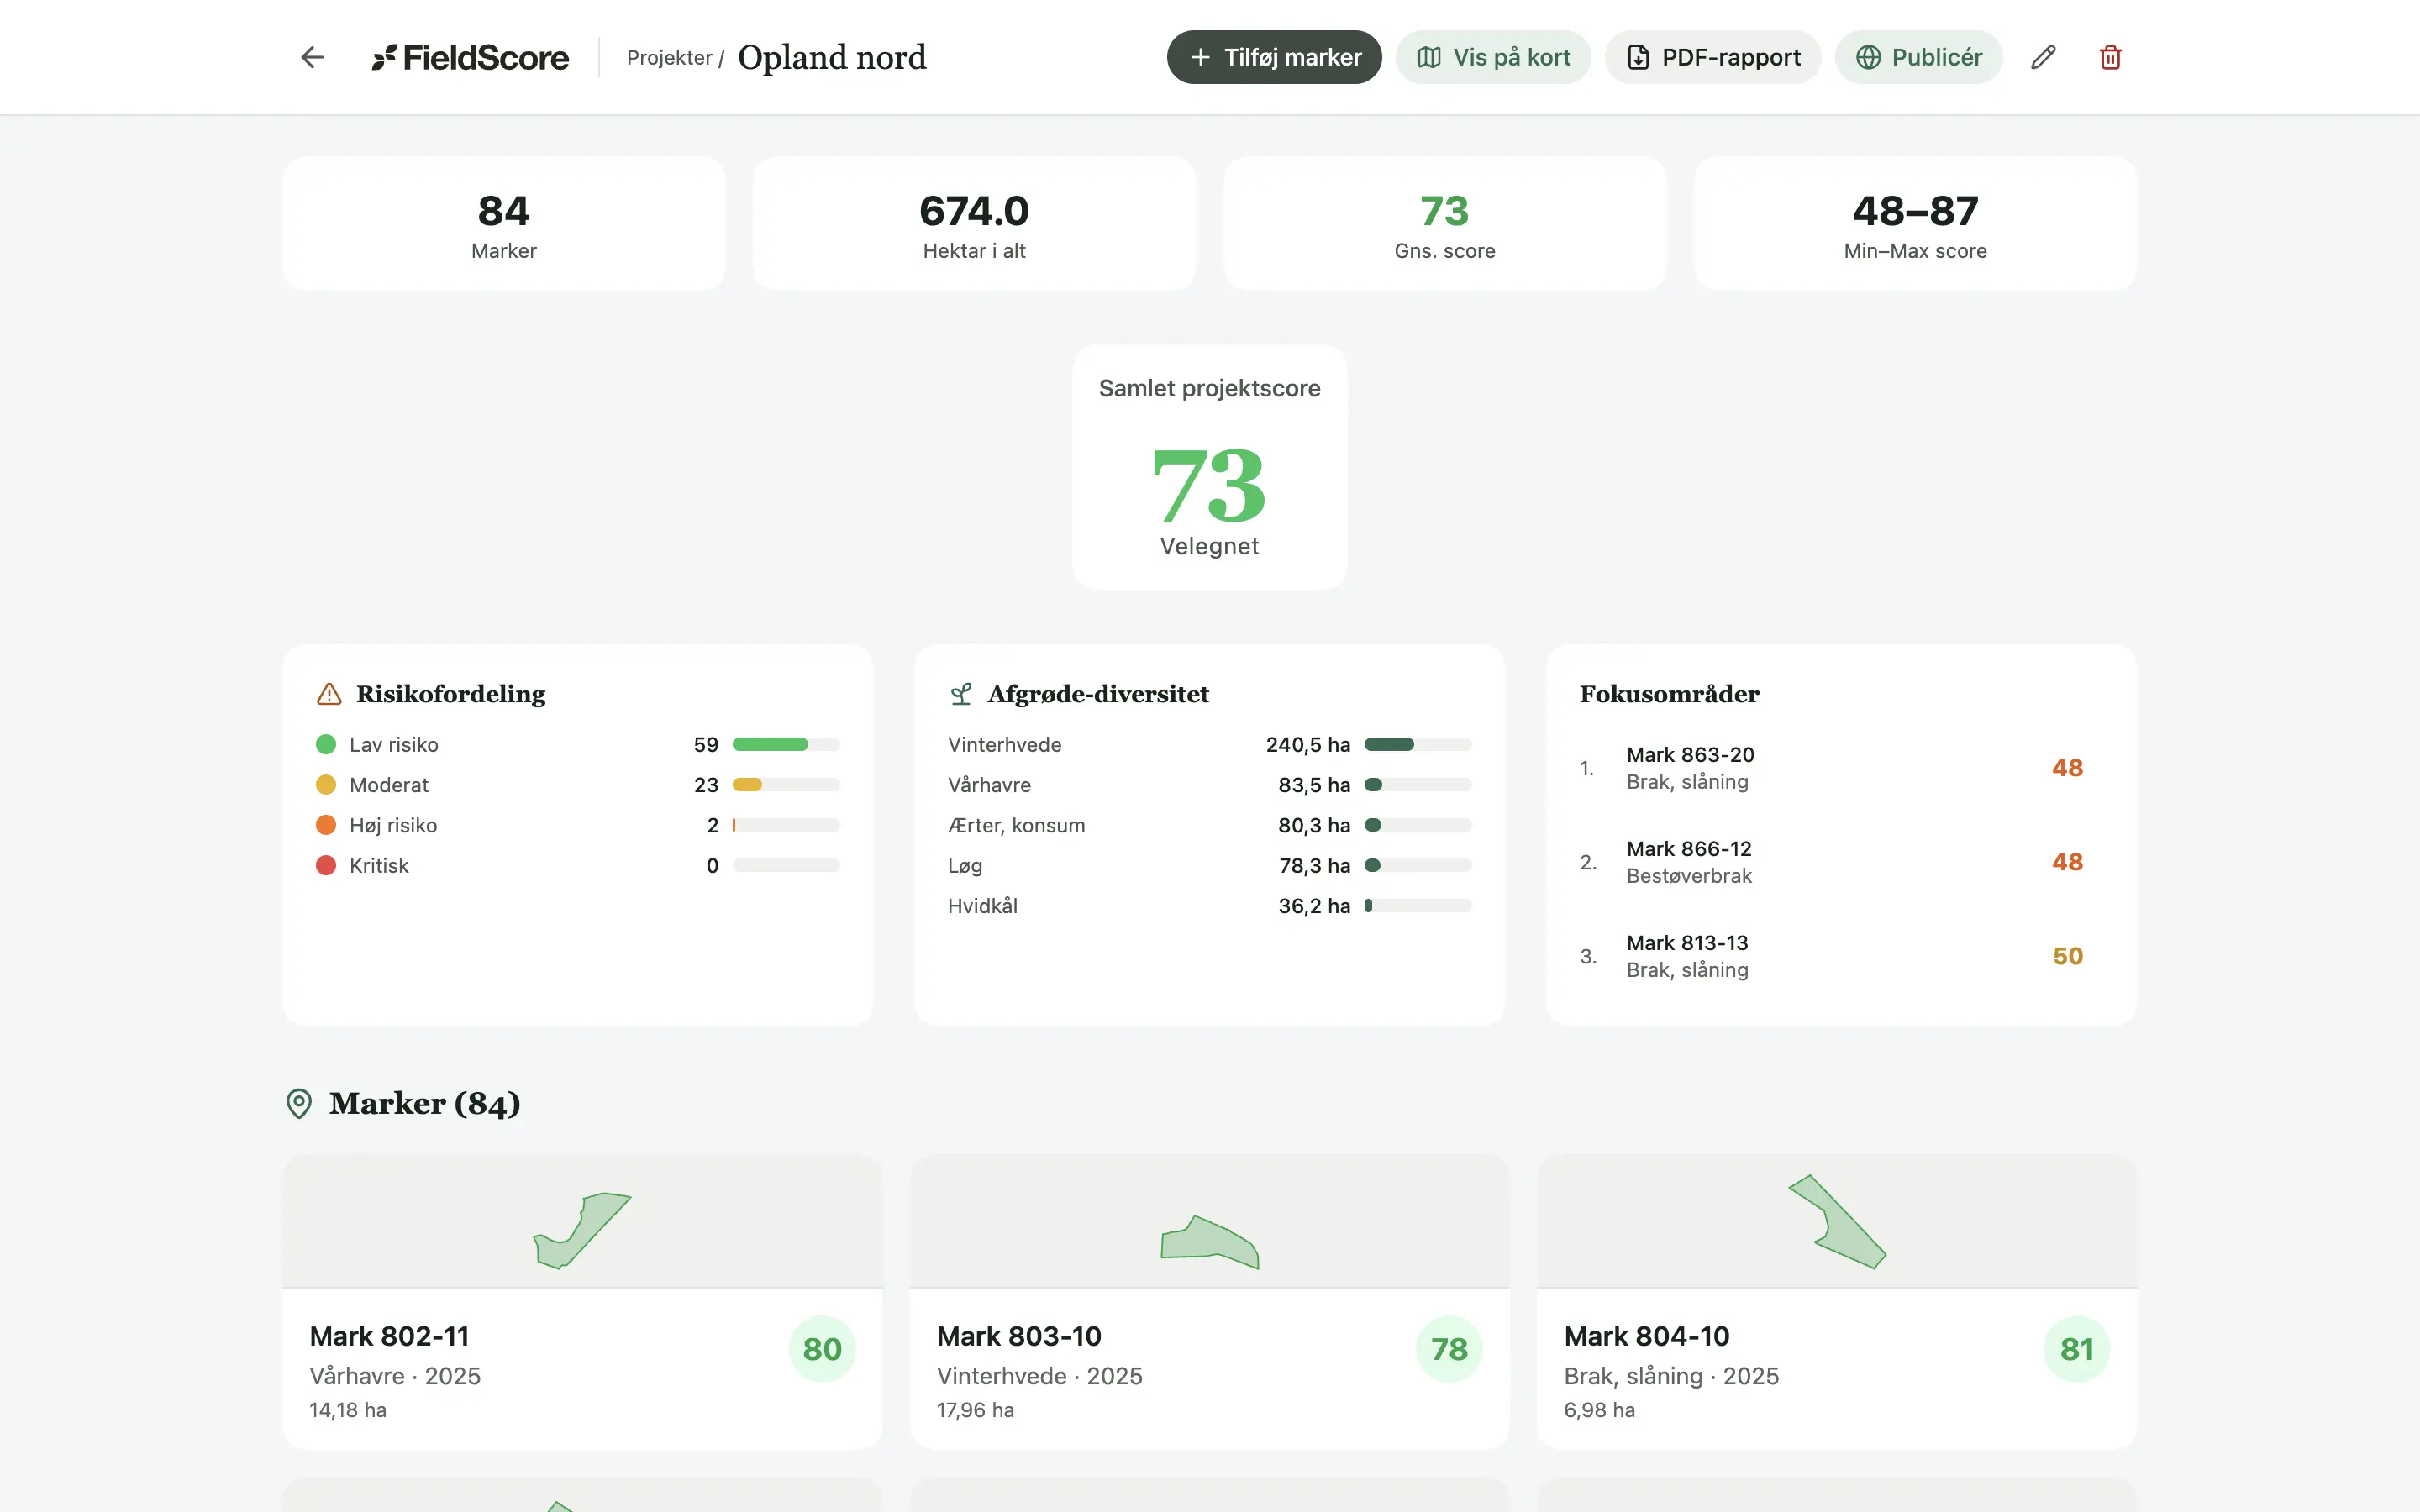Click the orange Høj risiko dot
Image resolution: width=2420 pixels, height=1512 pixels.
[326, 825]
